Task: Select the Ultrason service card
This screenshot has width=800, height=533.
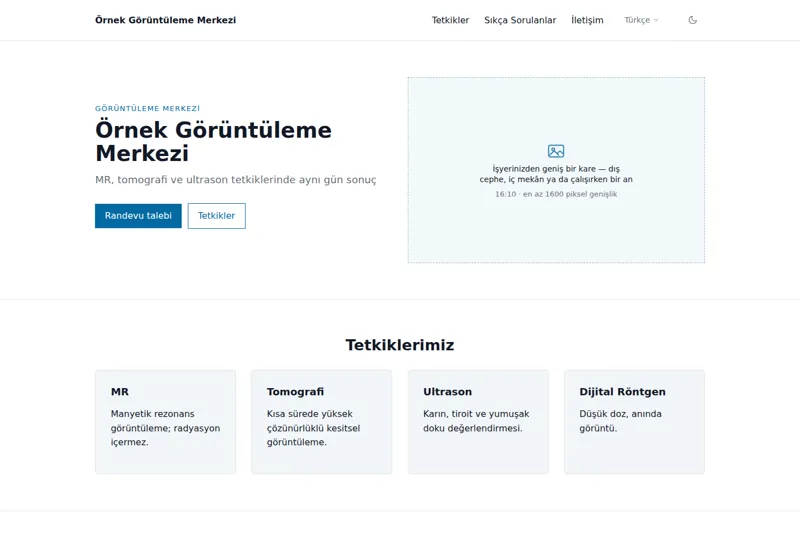Action: (x=478, y=422)
